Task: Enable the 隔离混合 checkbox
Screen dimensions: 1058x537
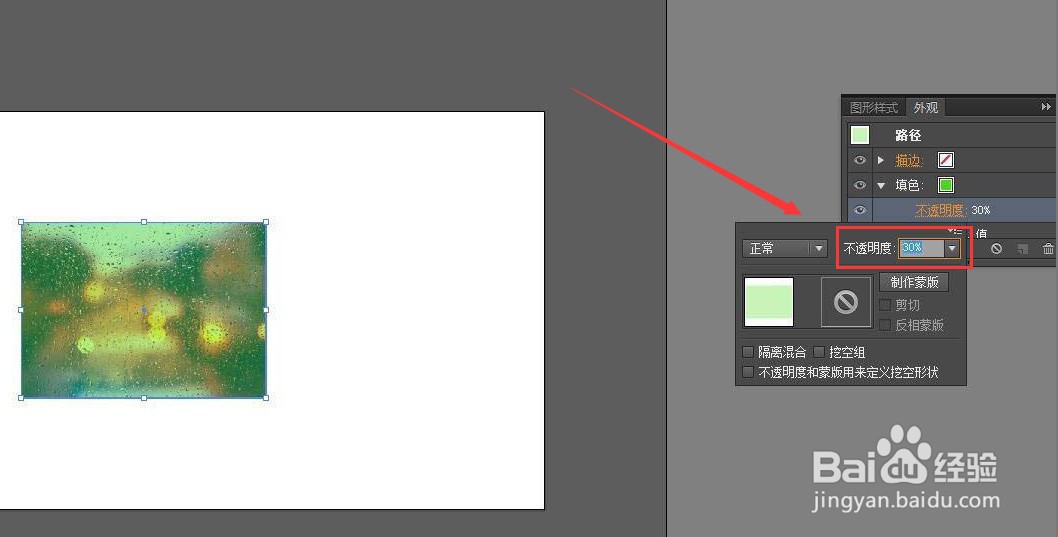Action: point(748,351)
